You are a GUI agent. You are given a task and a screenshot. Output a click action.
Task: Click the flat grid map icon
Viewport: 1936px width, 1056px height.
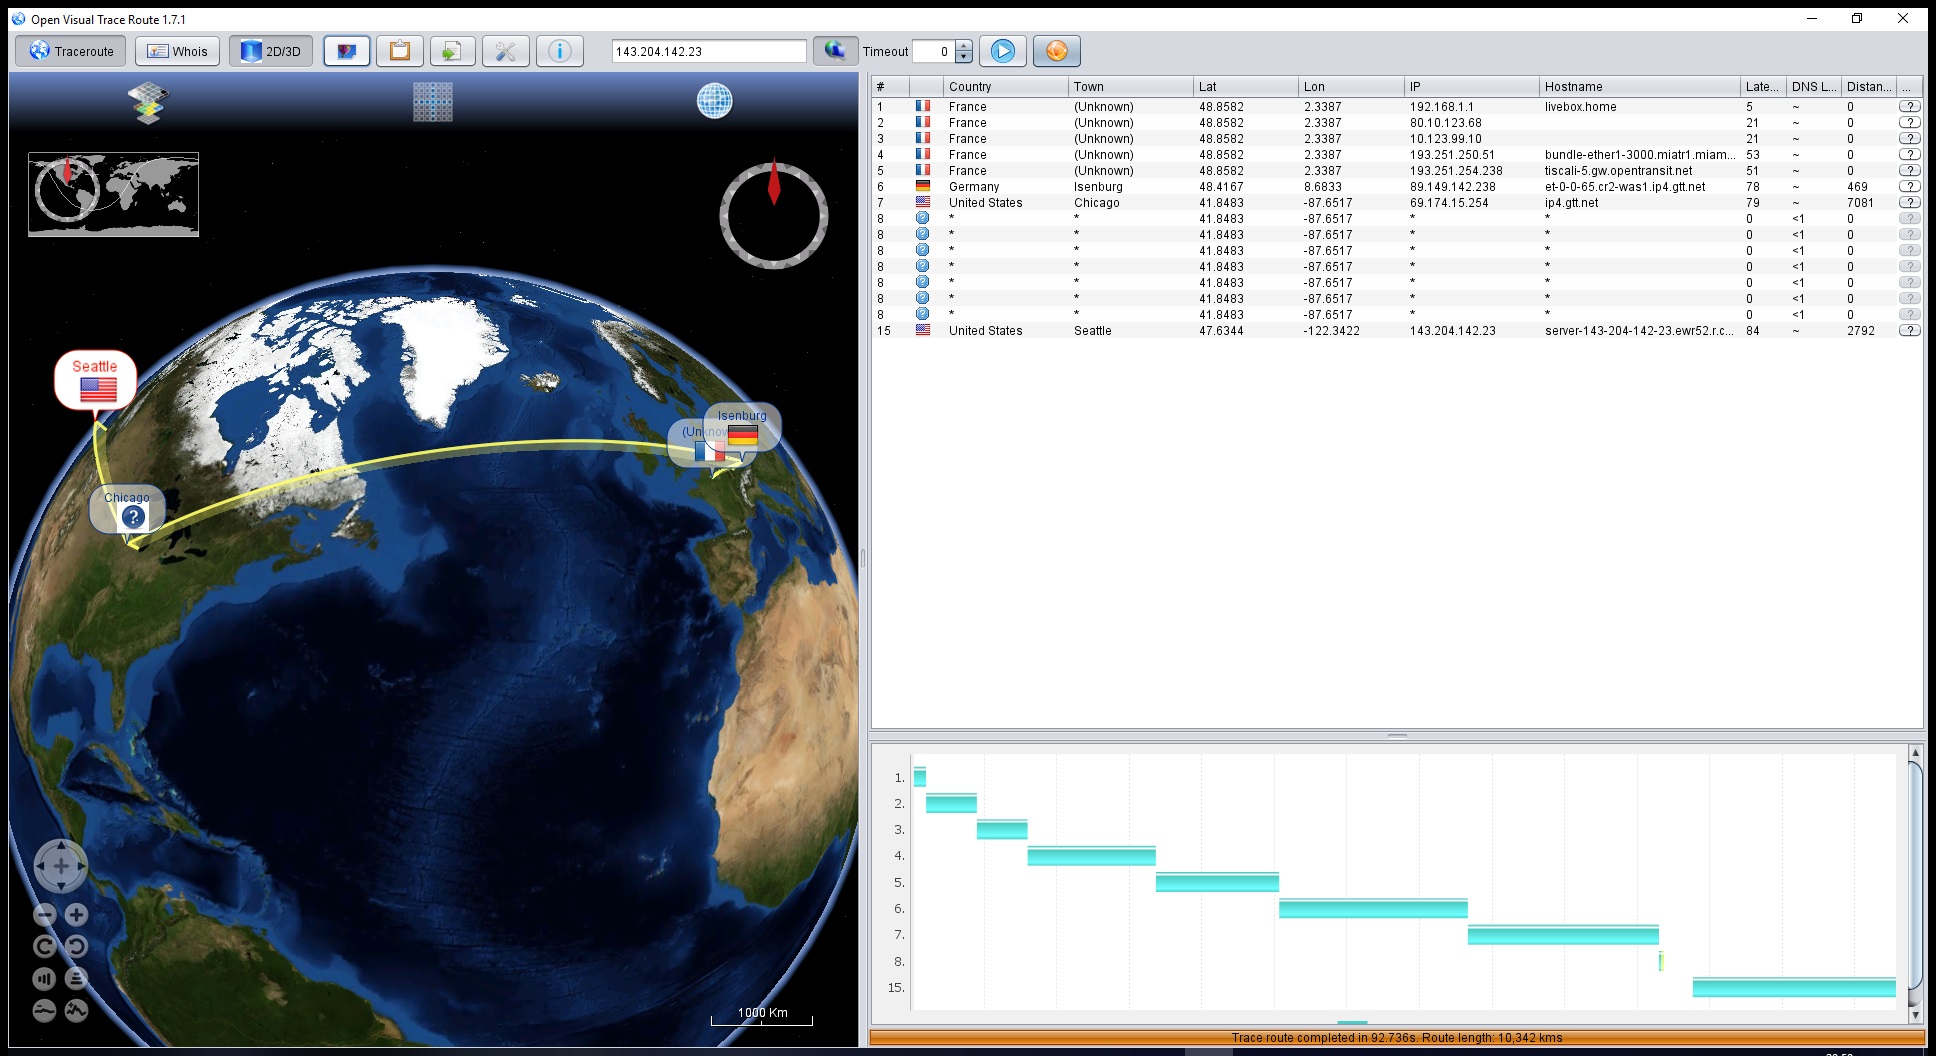click(433, 102)
